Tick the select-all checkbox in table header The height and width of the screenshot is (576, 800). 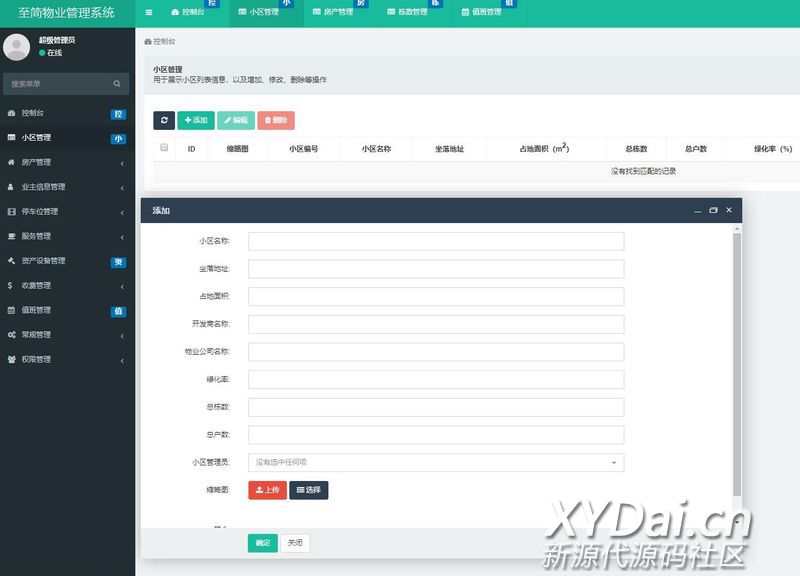[164, 147]
